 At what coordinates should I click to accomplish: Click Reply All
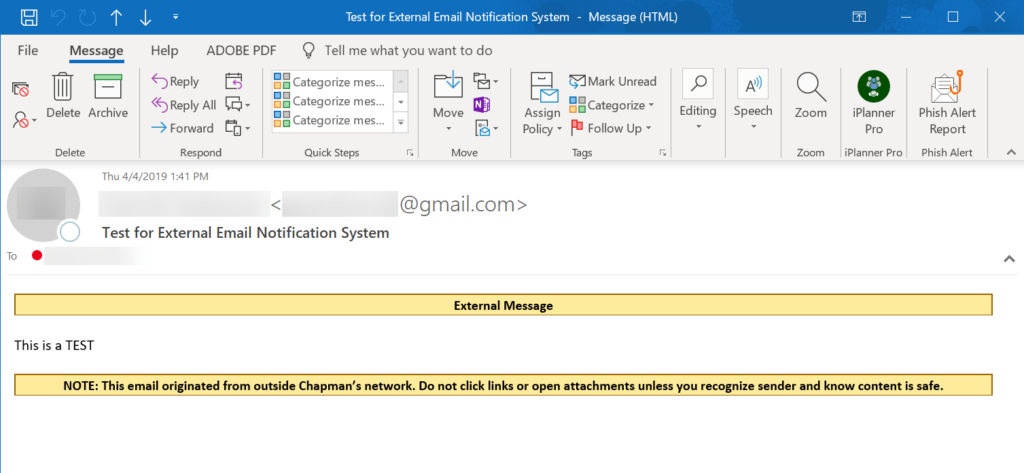pos(184,105)
